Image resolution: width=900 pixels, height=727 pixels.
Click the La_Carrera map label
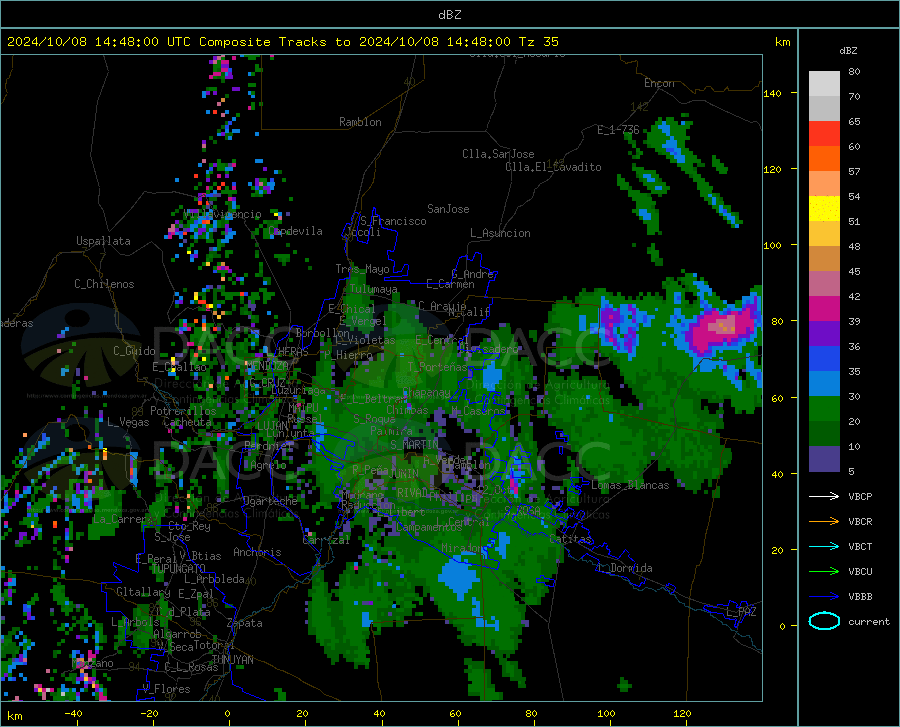pyautogui.click(x=121, y=519)
